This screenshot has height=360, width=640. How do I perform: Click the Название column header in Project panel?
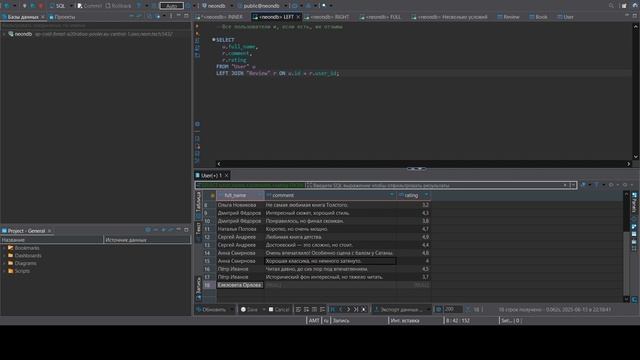[52, 240]
